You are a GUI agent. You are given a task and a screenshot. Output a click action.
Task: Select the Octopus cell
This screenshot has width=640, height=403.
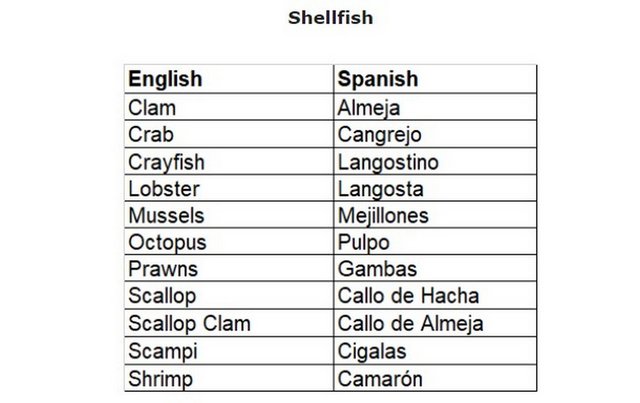pos(167,243)
